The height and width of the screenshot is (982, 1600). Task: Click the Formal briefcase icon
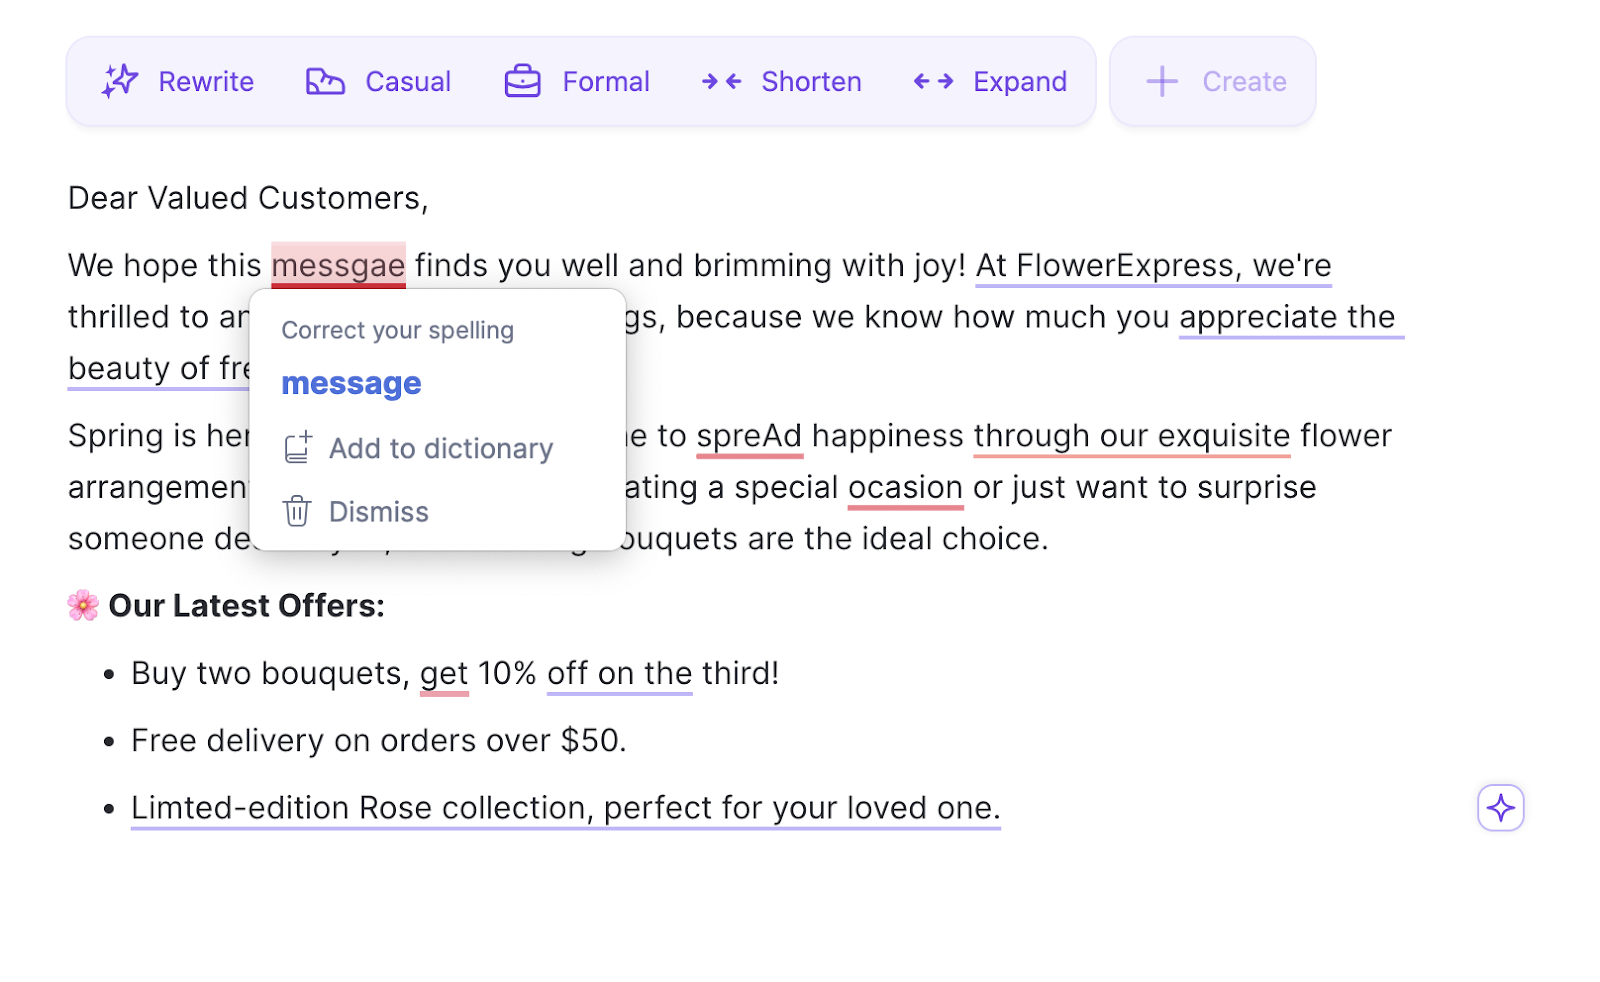(x=522, y=81)
